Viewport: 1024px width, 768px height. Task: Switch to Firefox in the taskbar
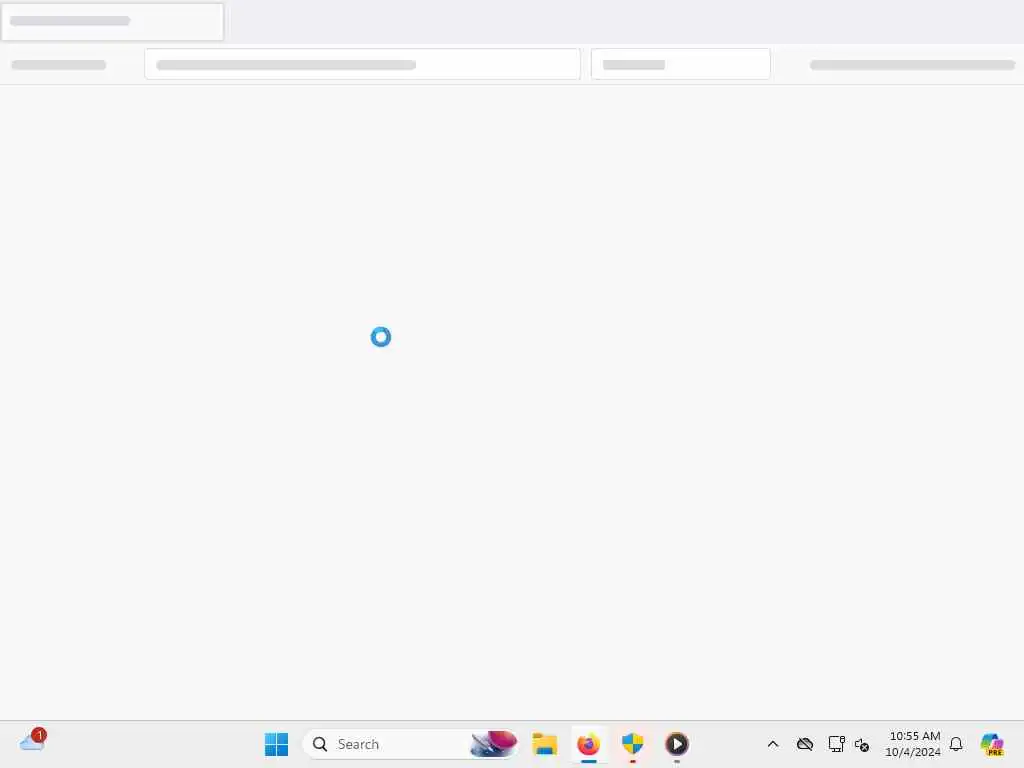[588, 744]
